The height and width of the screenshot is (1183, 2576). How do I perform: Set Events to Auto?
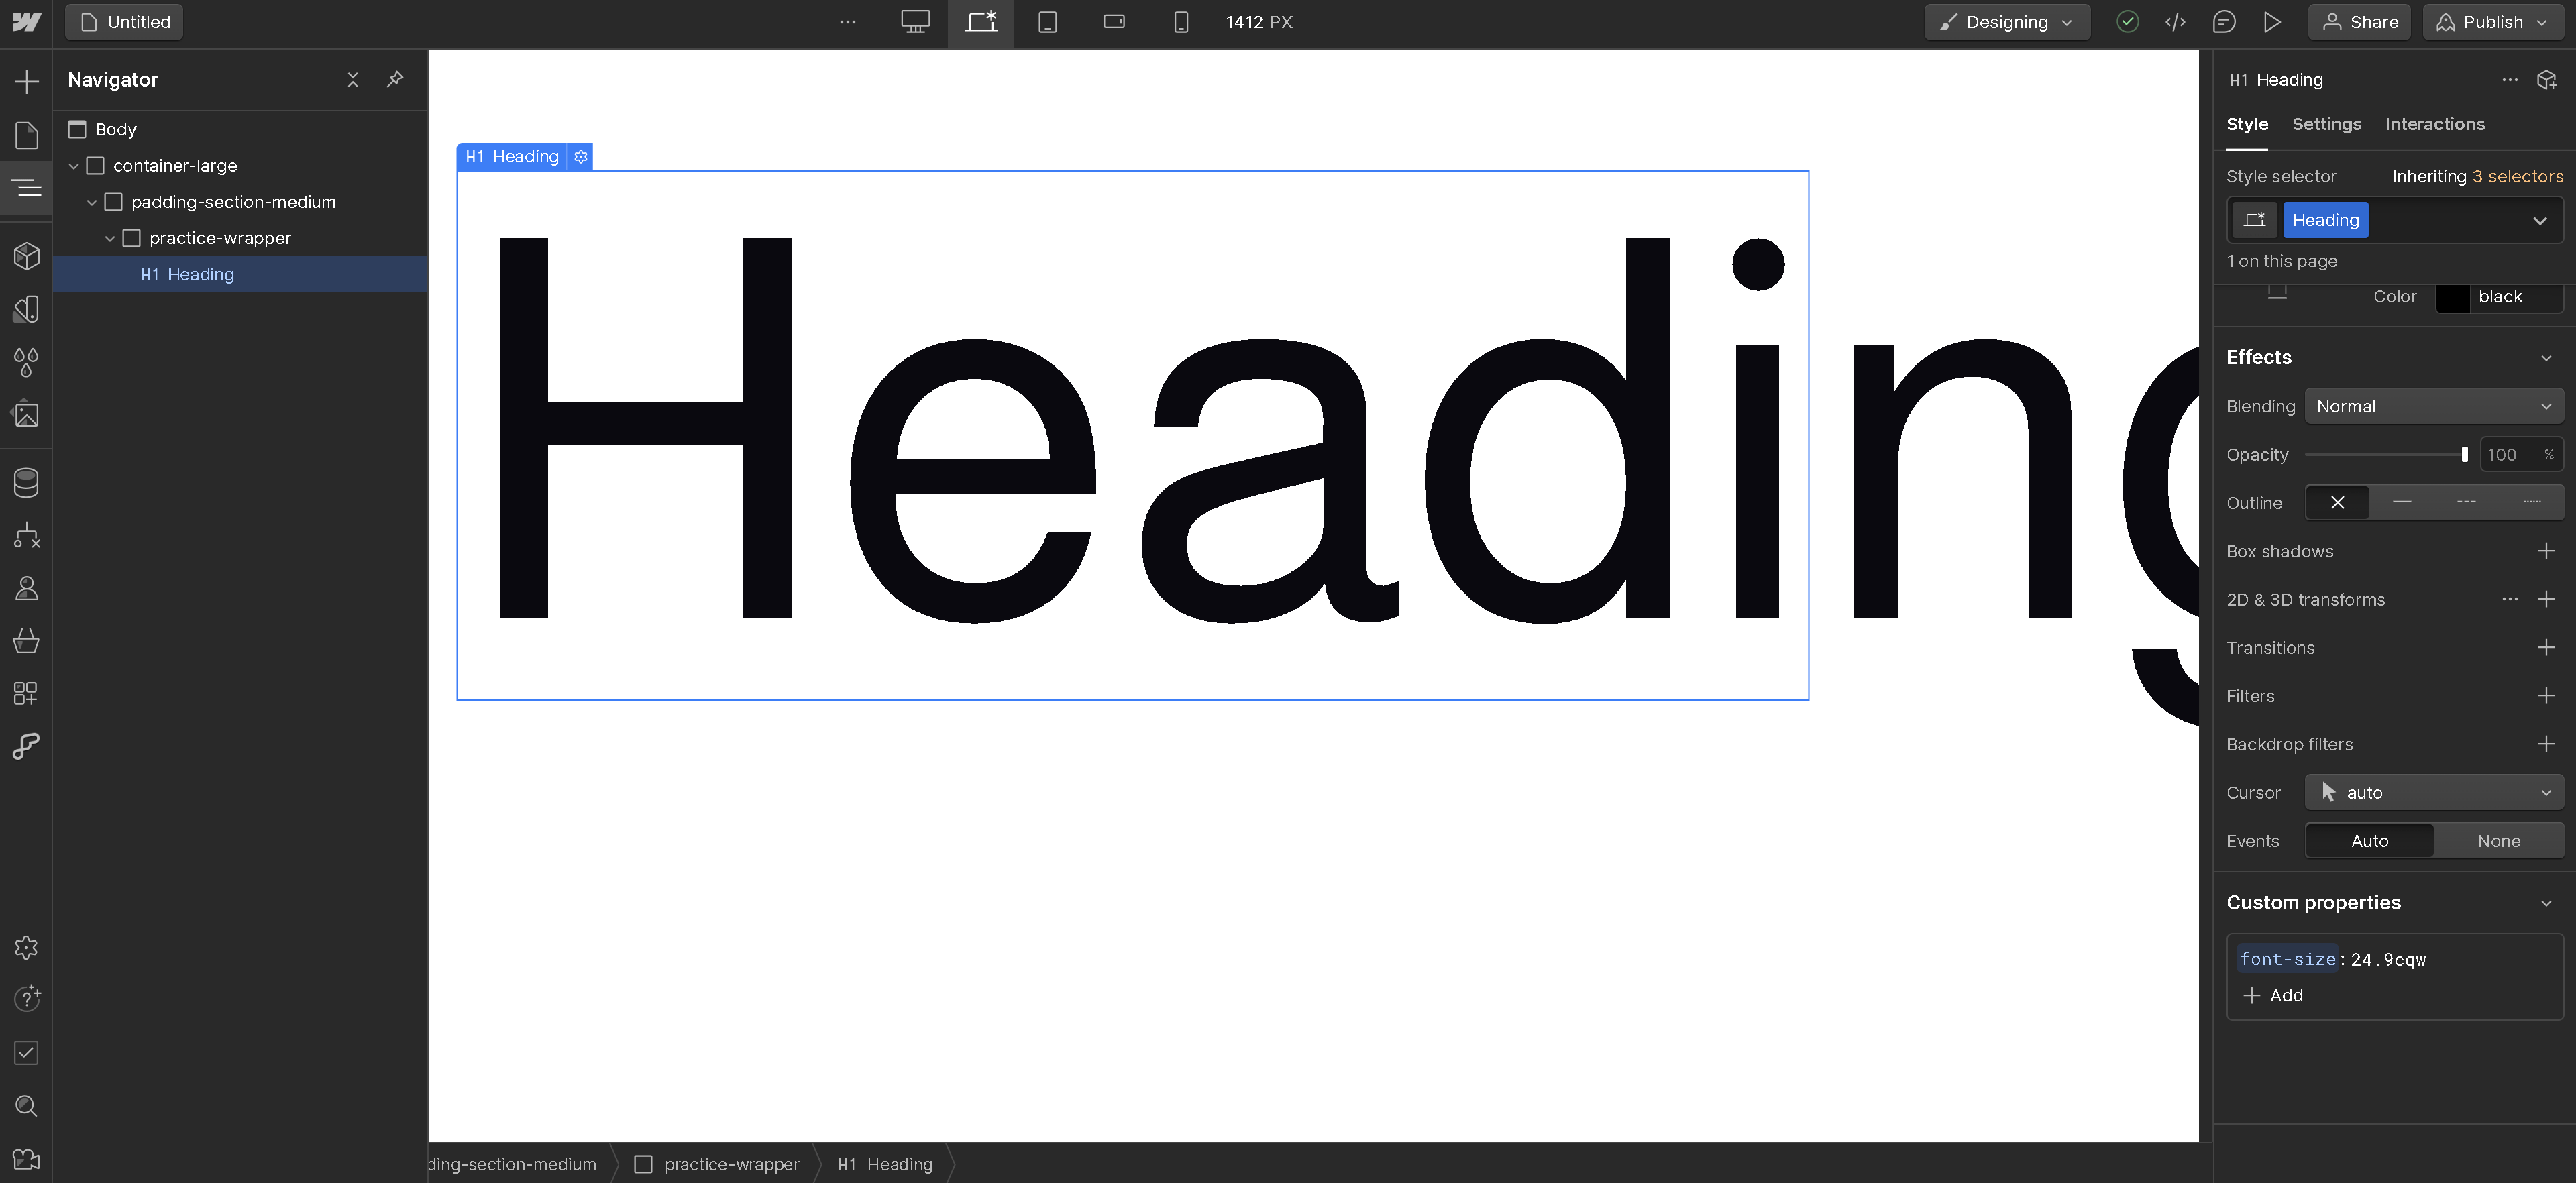(2369, 841)
